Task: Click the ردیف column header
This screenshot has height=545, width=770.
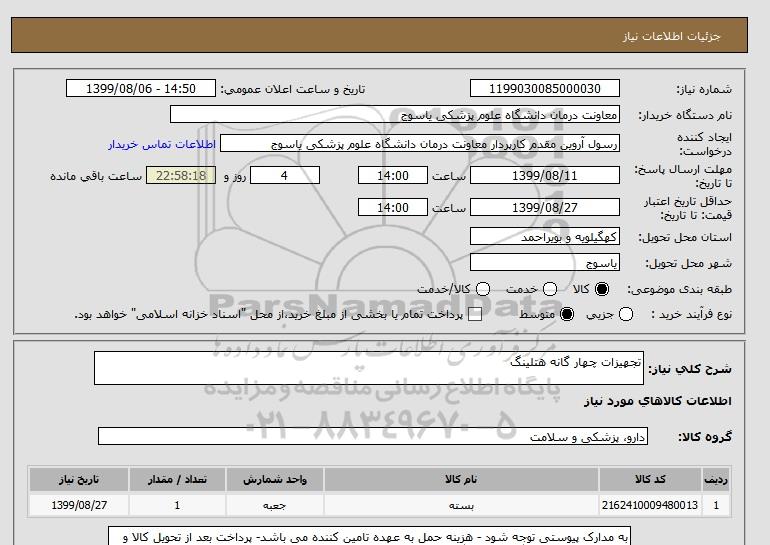Action: [716, 479]
